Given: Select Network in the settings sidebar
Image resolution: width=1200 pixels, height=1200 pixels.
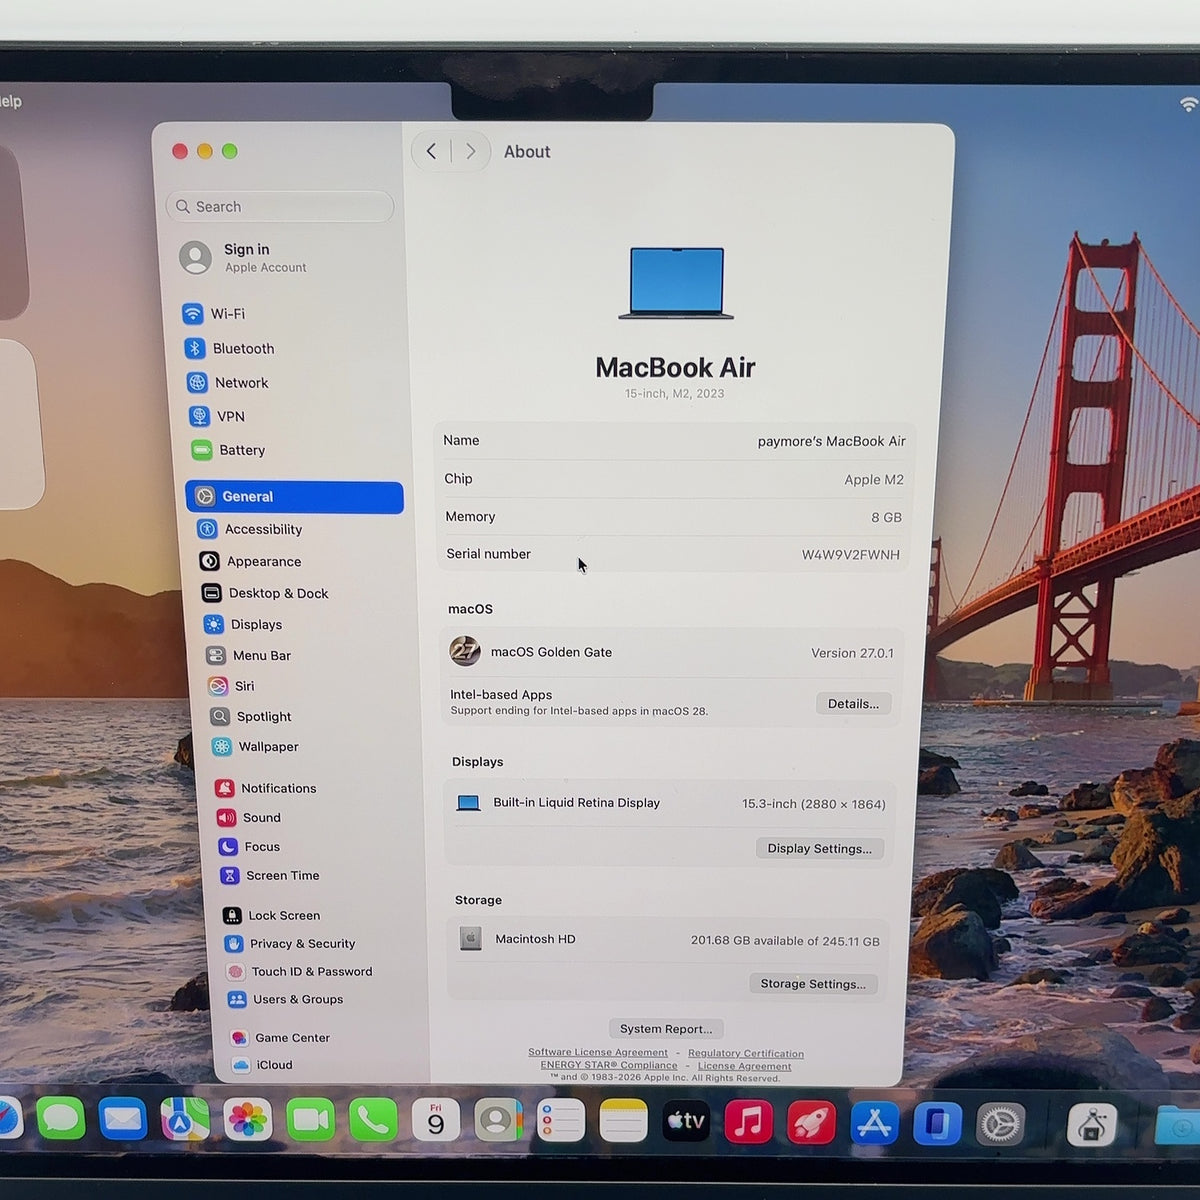Looking at the screenshot, I should (x=227, y=382).
